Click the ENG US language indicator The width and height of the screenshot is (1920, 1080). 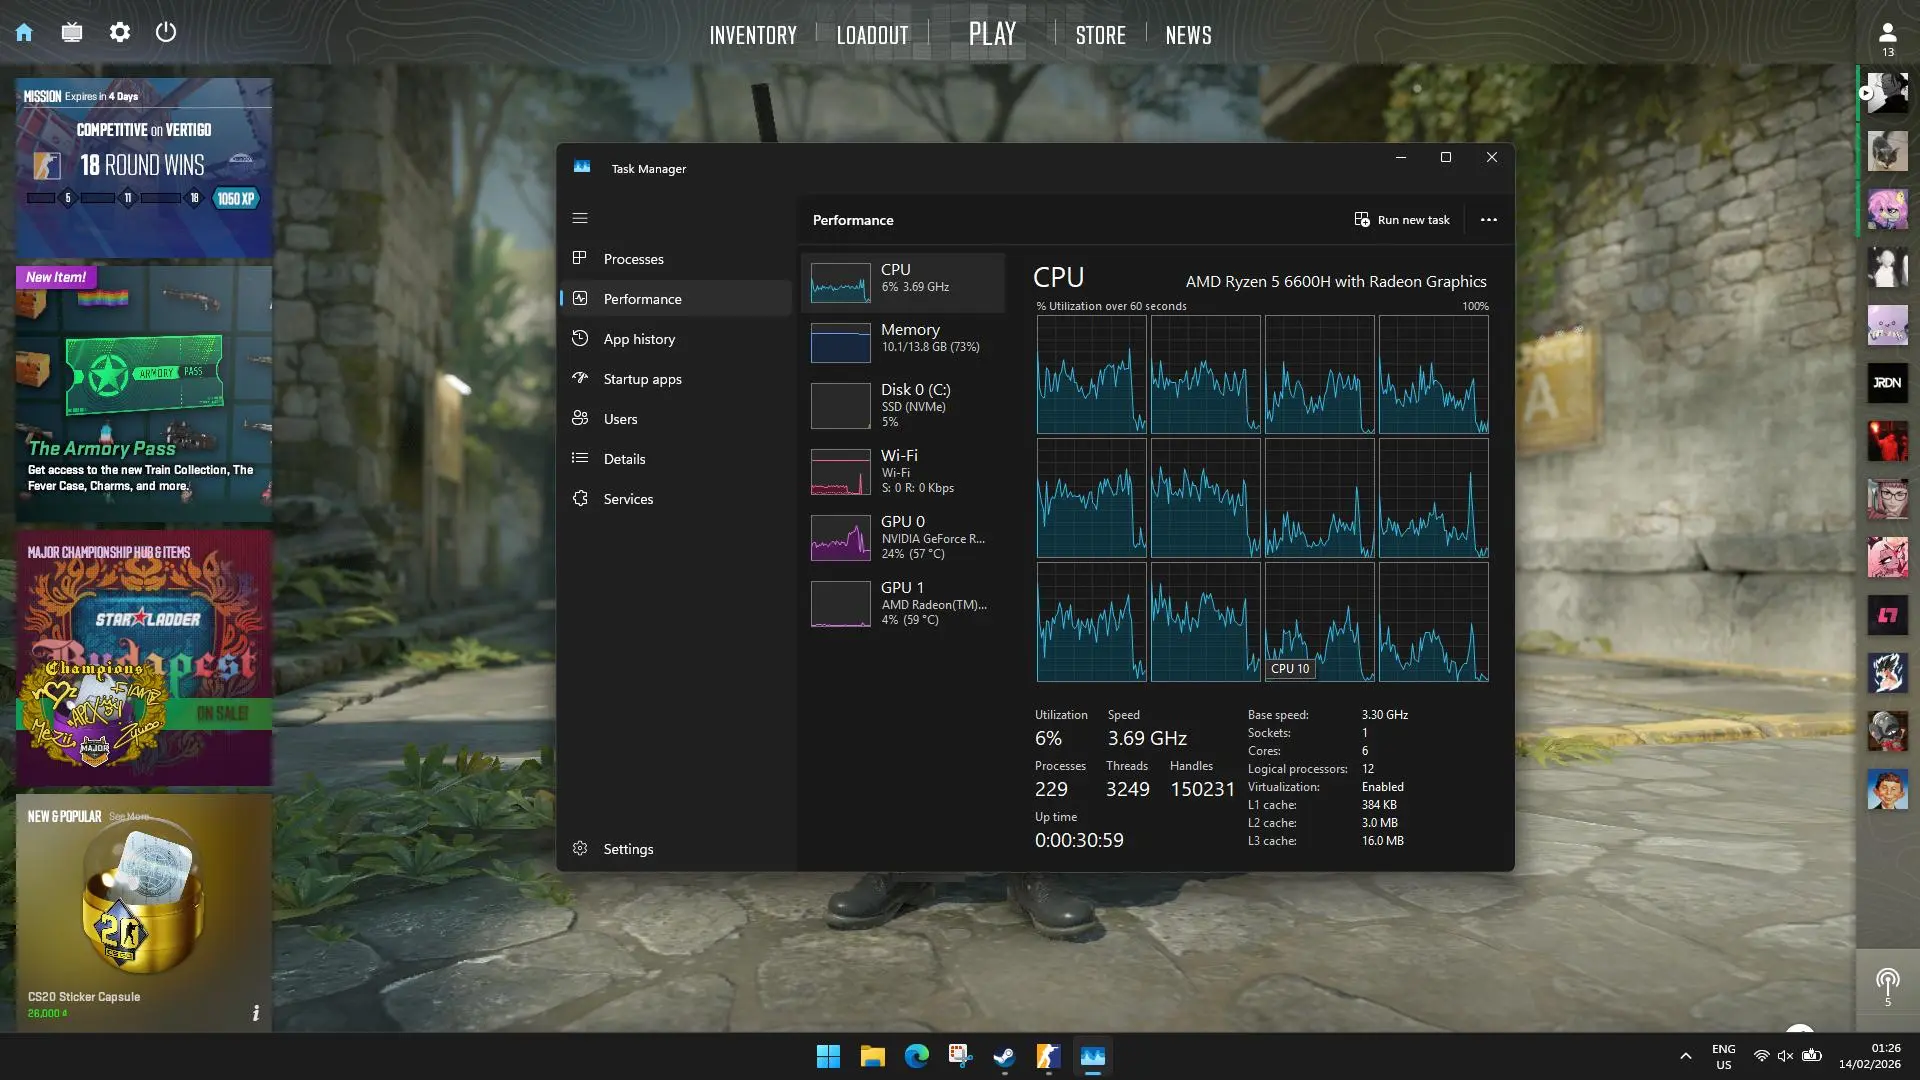(x=1723, y=1057)
